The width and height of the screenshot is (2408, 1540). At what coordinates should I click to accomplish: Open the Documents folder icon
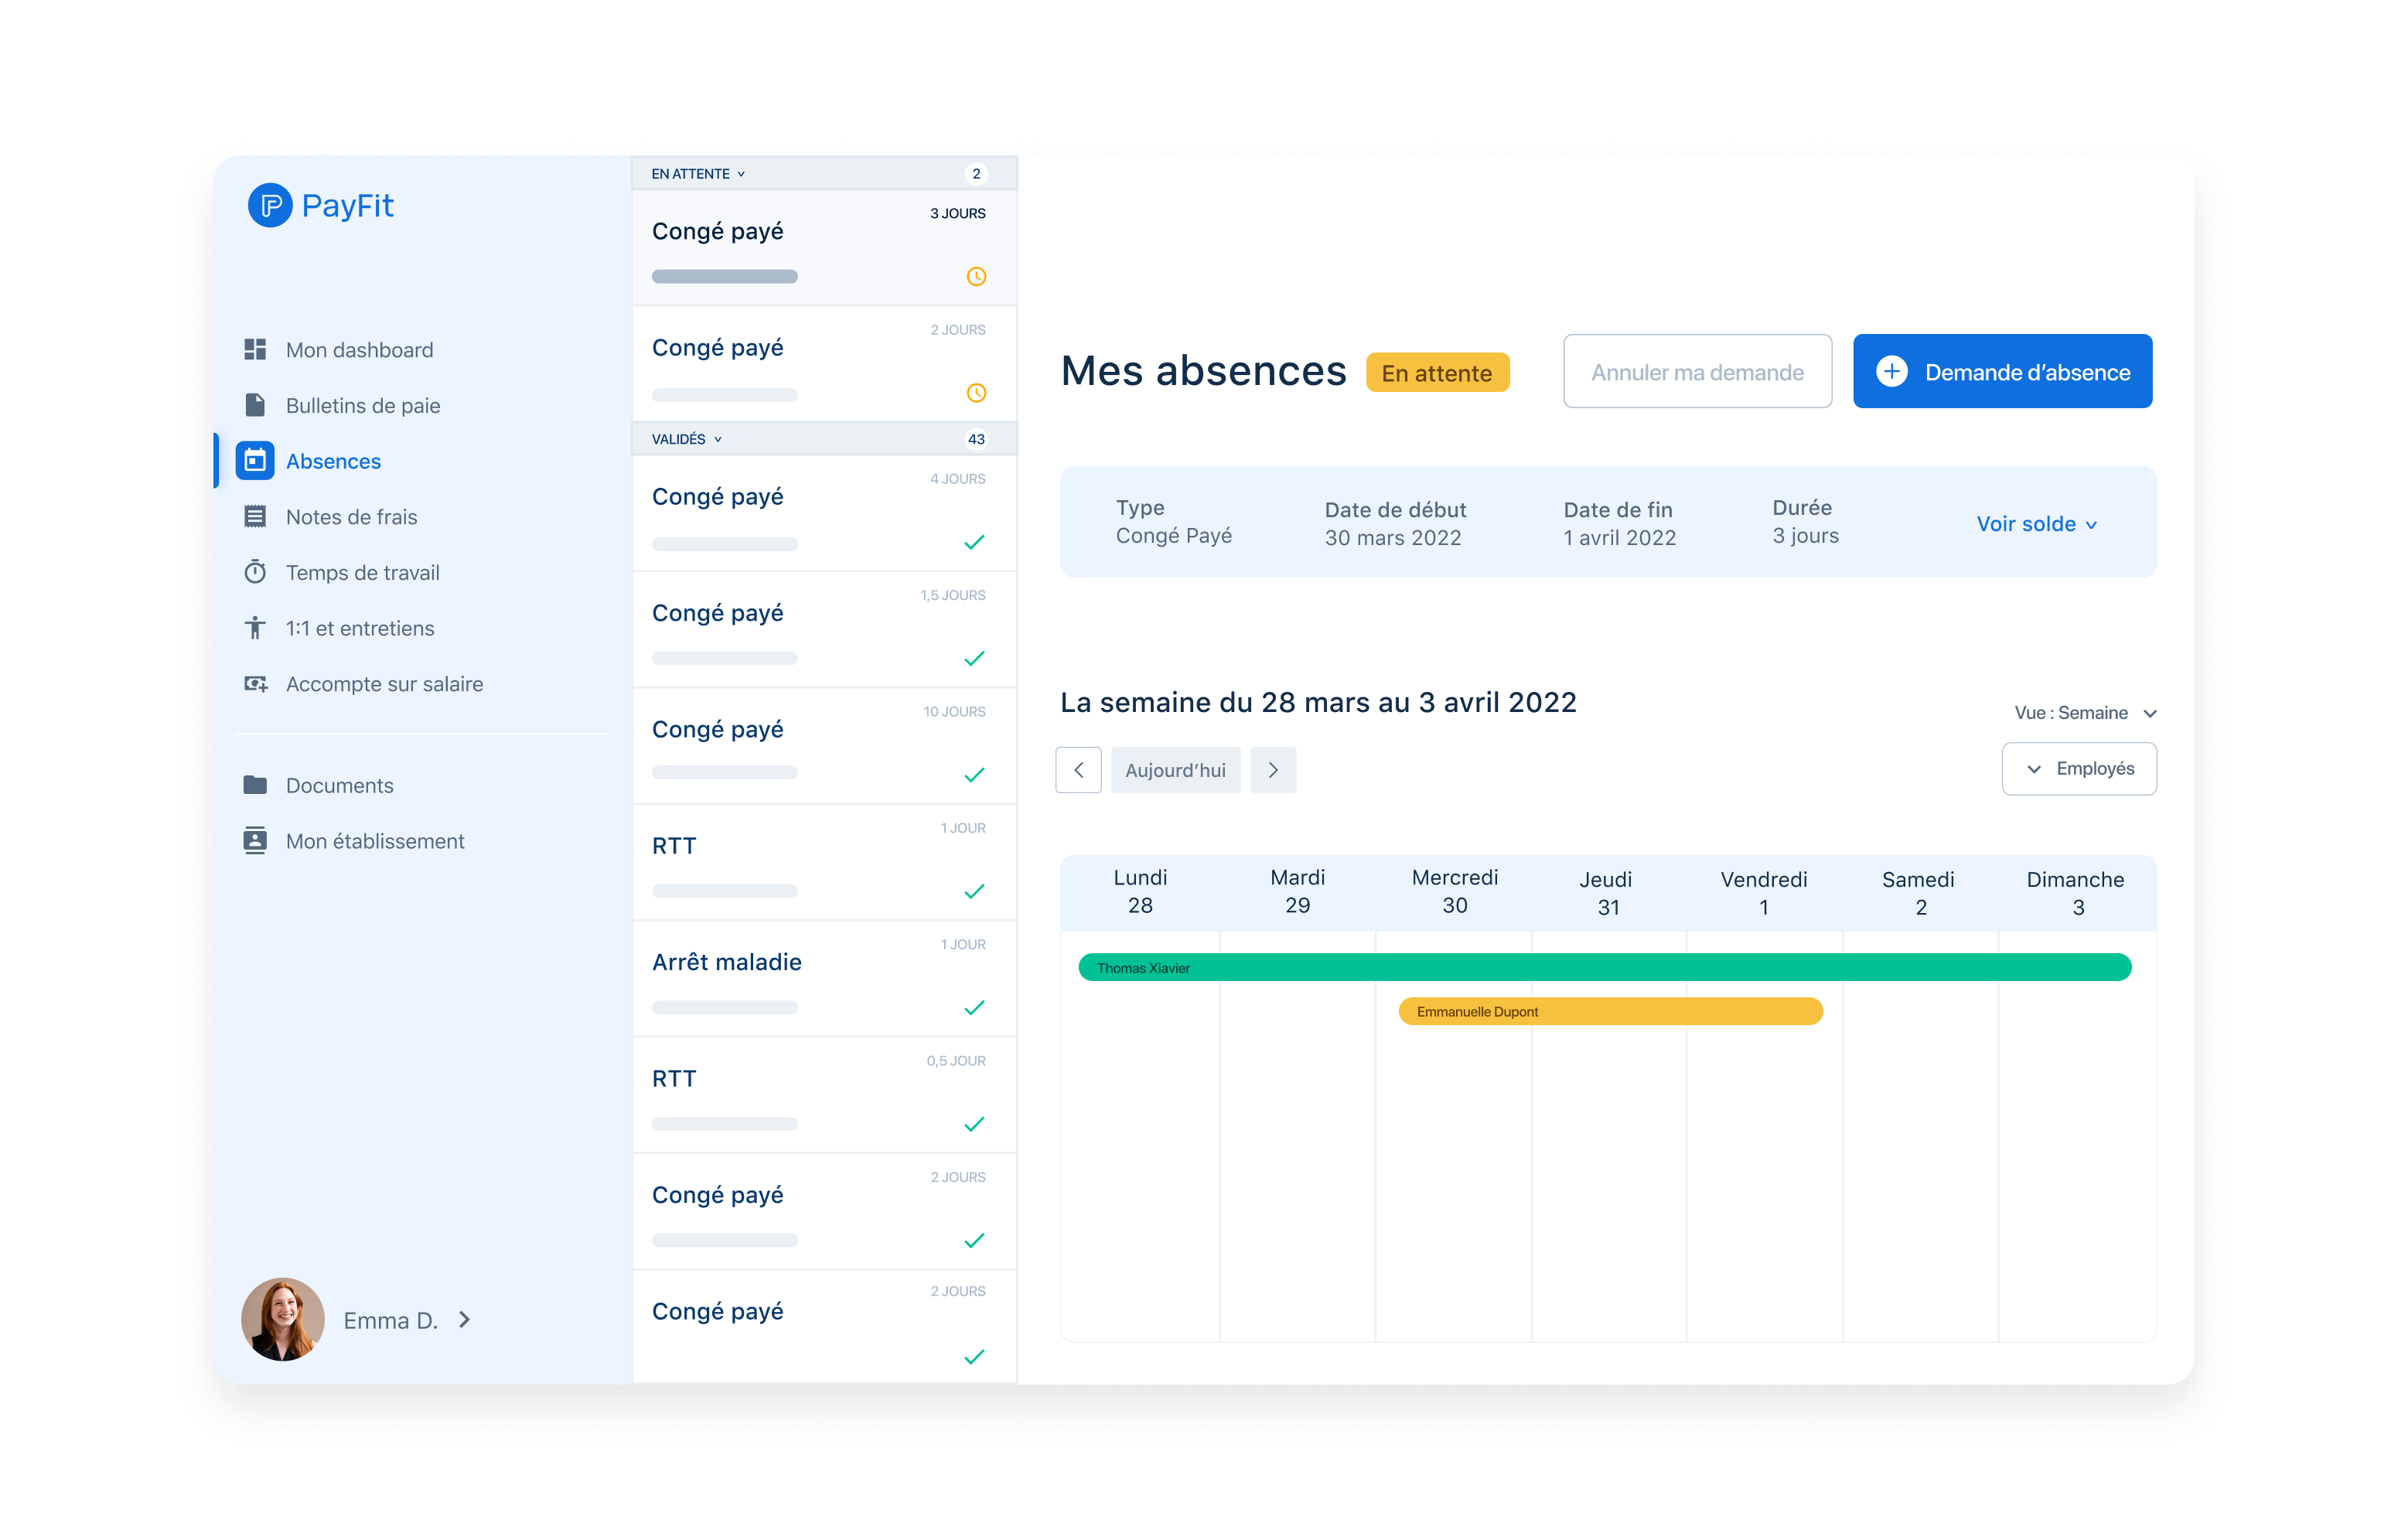[x=255, y=785]
